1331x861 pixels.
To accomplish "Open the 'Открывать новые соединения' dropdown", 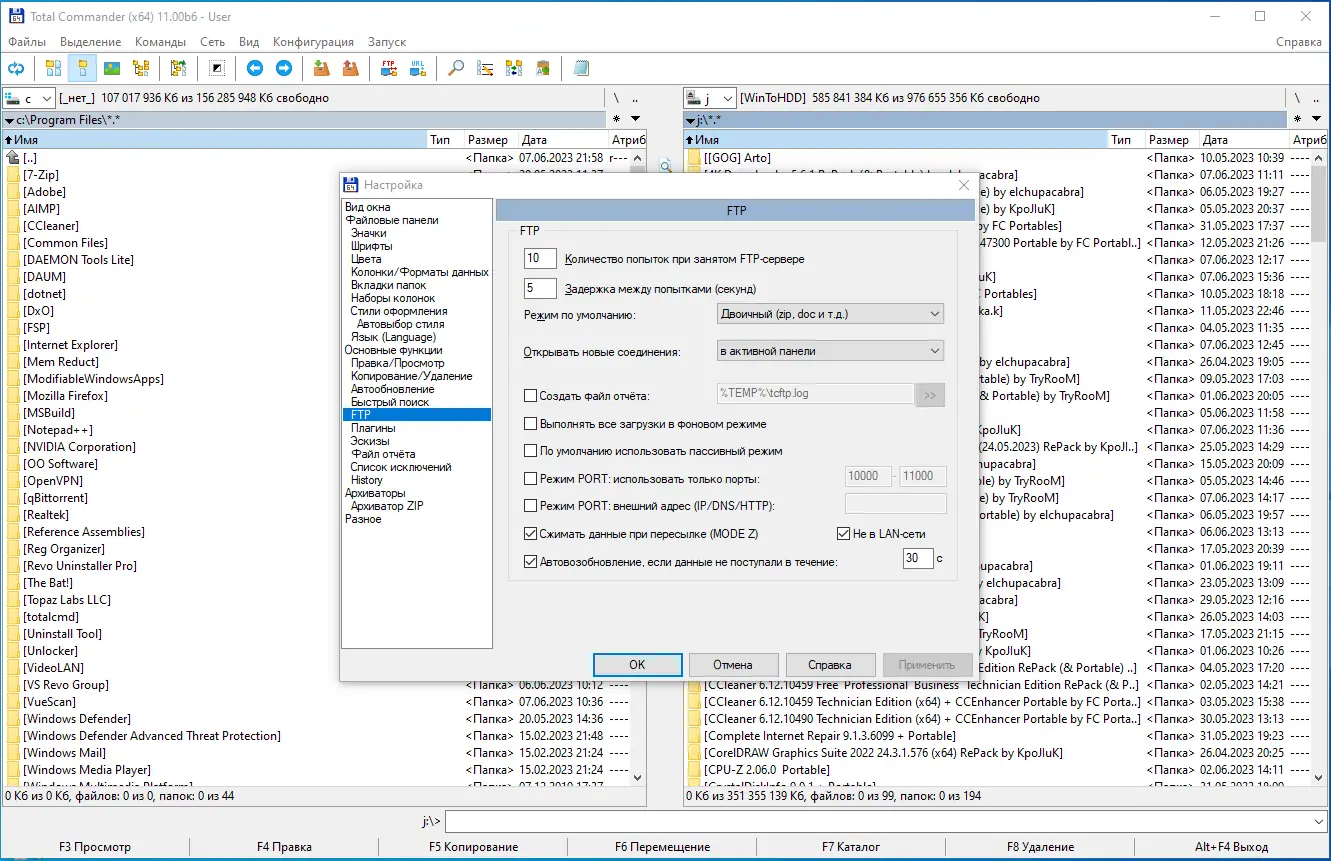I will 830,351.
